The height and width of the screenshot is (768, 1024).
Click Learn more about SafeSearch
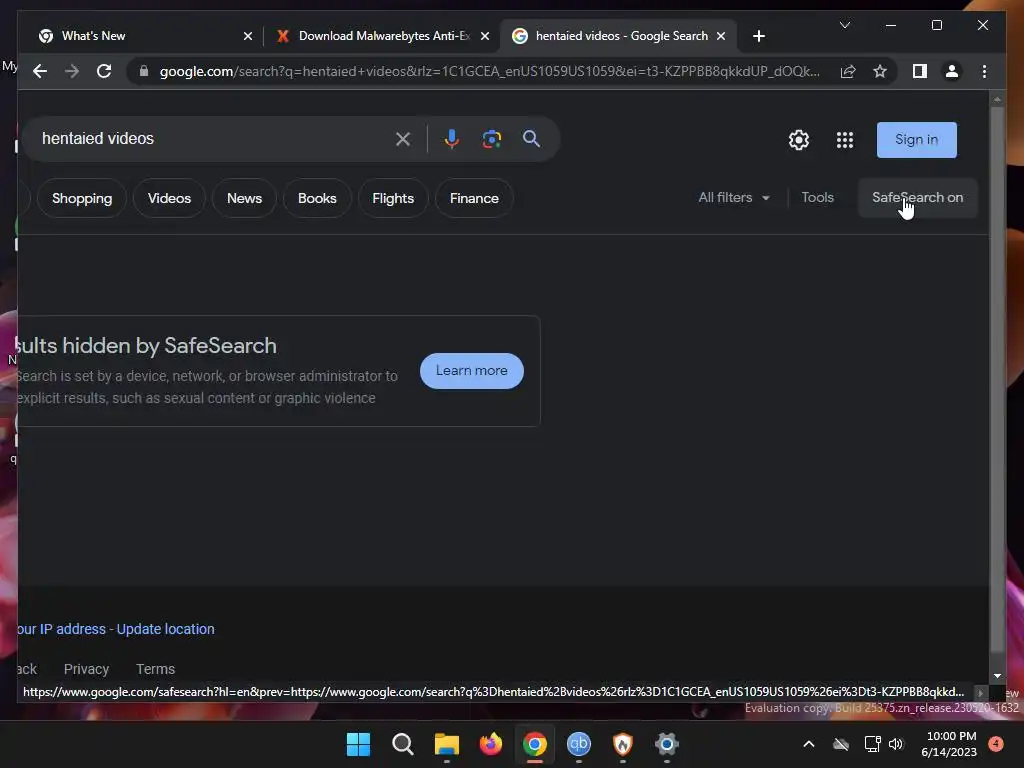pyautogui.click(x=472, y=371)
